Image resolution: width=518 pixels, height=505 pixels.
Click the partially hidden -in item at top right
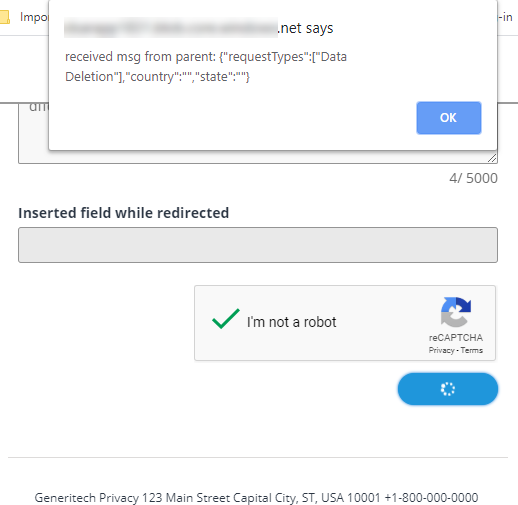point(505,17)
